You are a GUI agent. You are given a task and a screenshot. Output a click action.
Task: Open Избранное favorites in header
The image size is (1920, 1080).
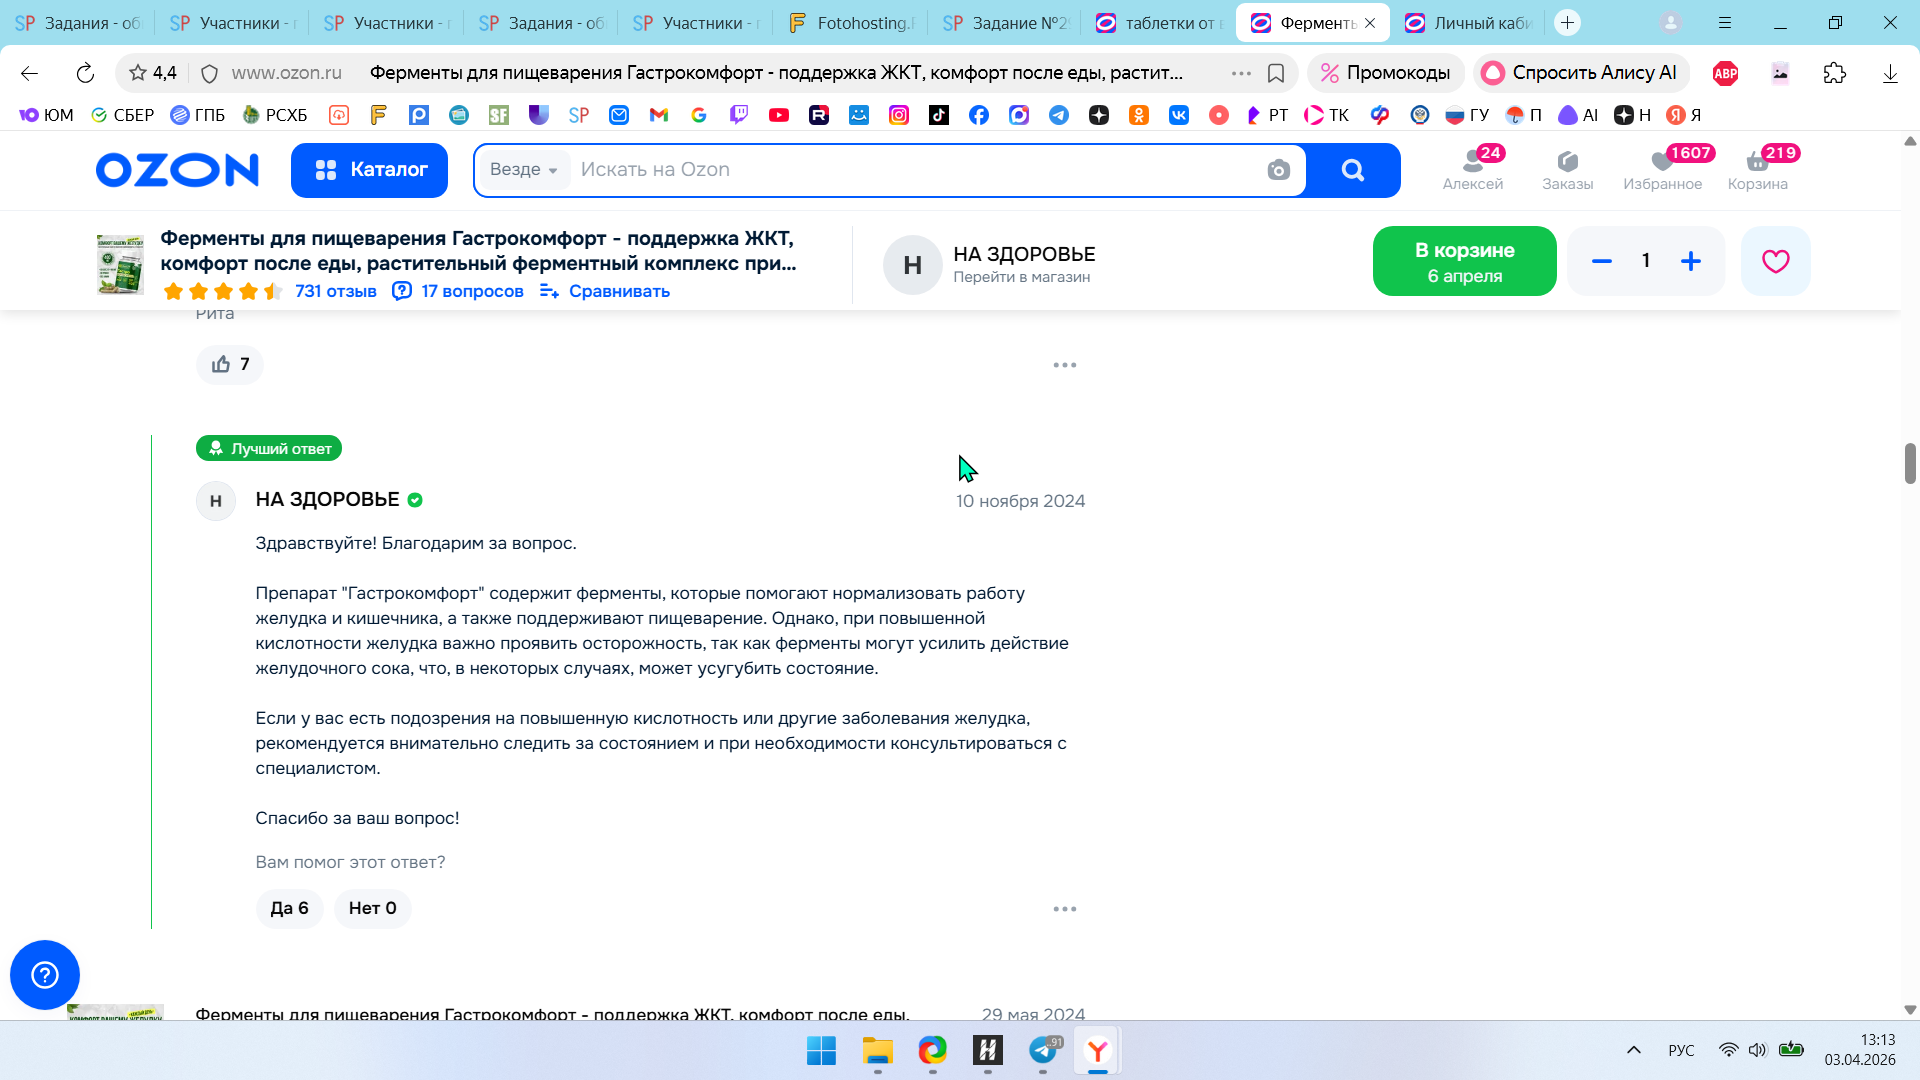1662,169
